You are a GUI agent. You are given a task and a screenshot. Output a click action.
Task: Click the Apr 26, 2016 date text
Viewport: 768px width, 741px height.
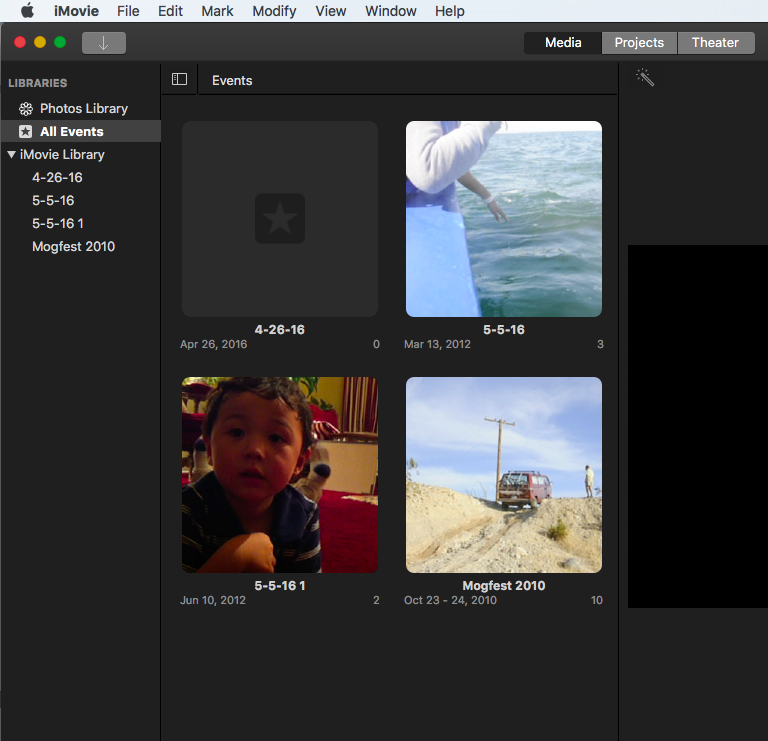(x=214, y=344)
